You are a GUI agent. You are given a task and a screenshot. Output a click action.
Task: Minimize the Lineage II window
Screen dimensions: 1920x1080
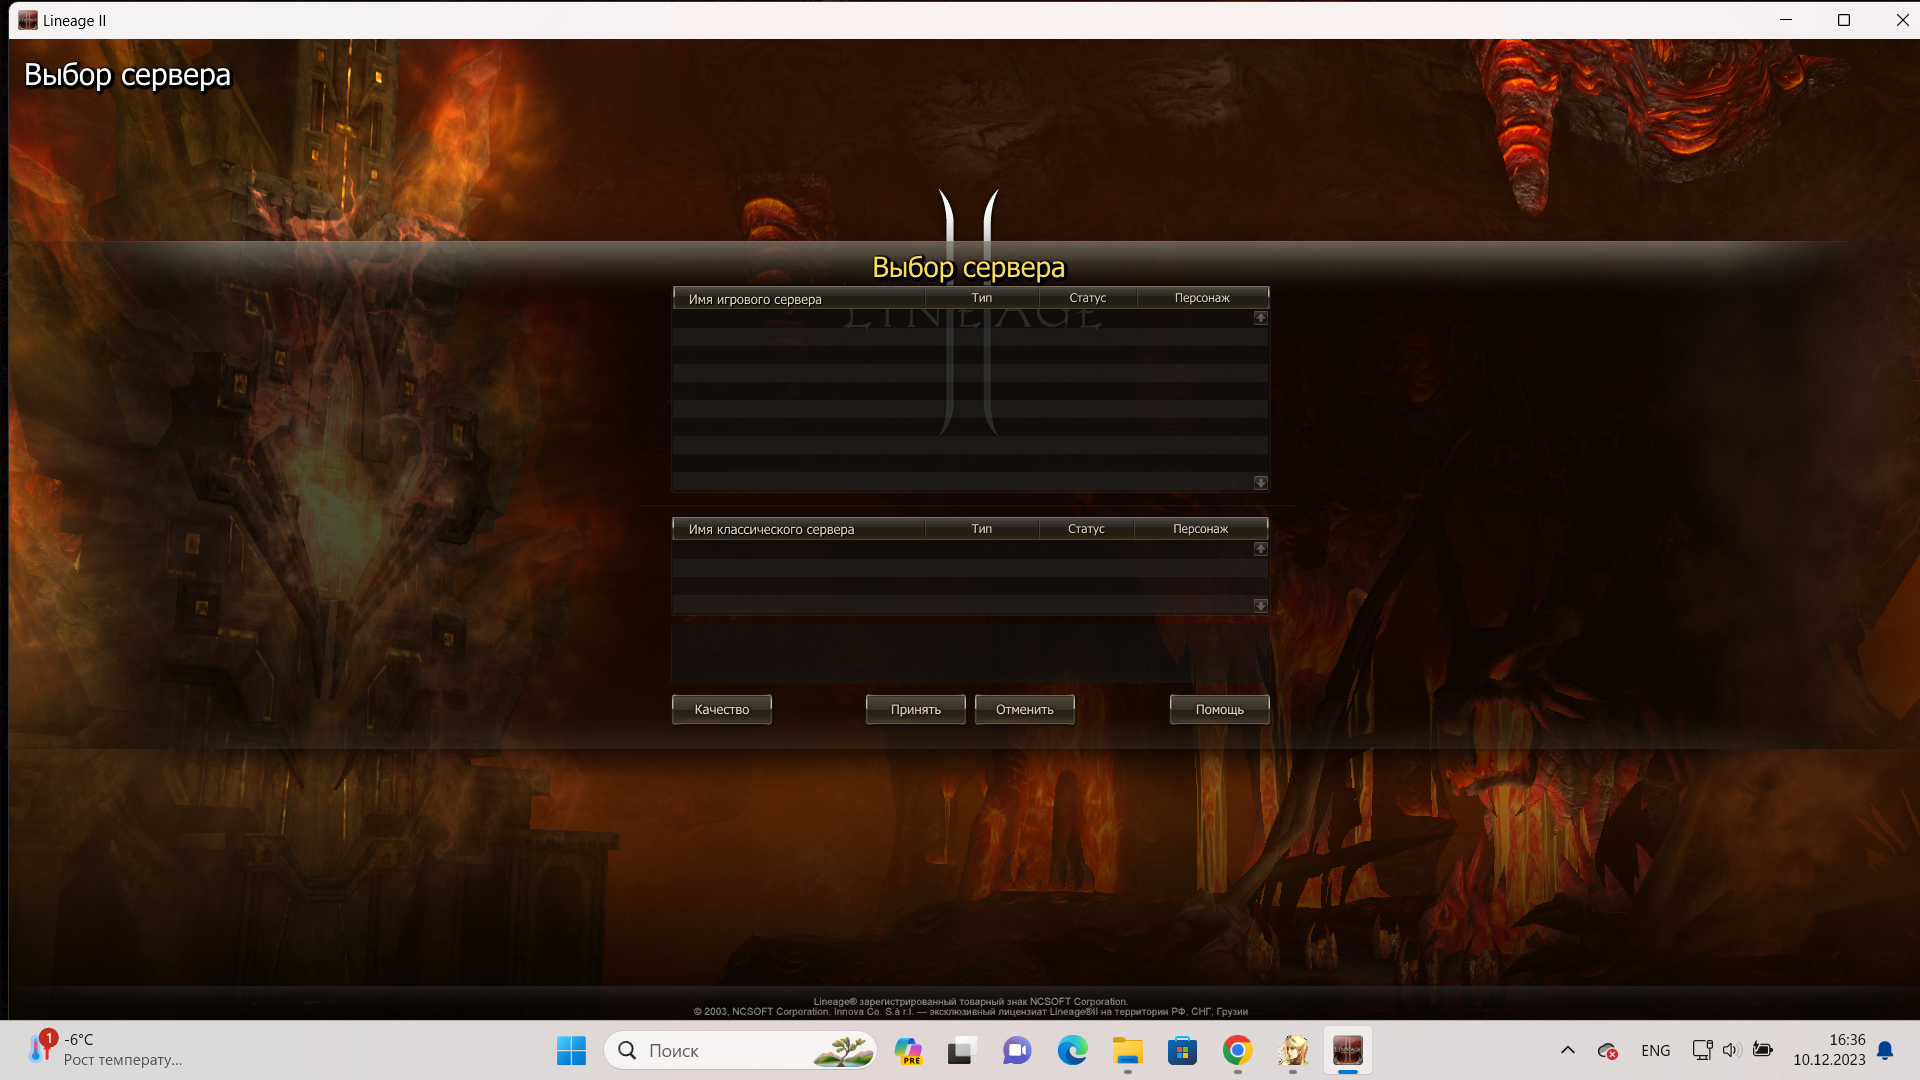tap(1786, 20)
